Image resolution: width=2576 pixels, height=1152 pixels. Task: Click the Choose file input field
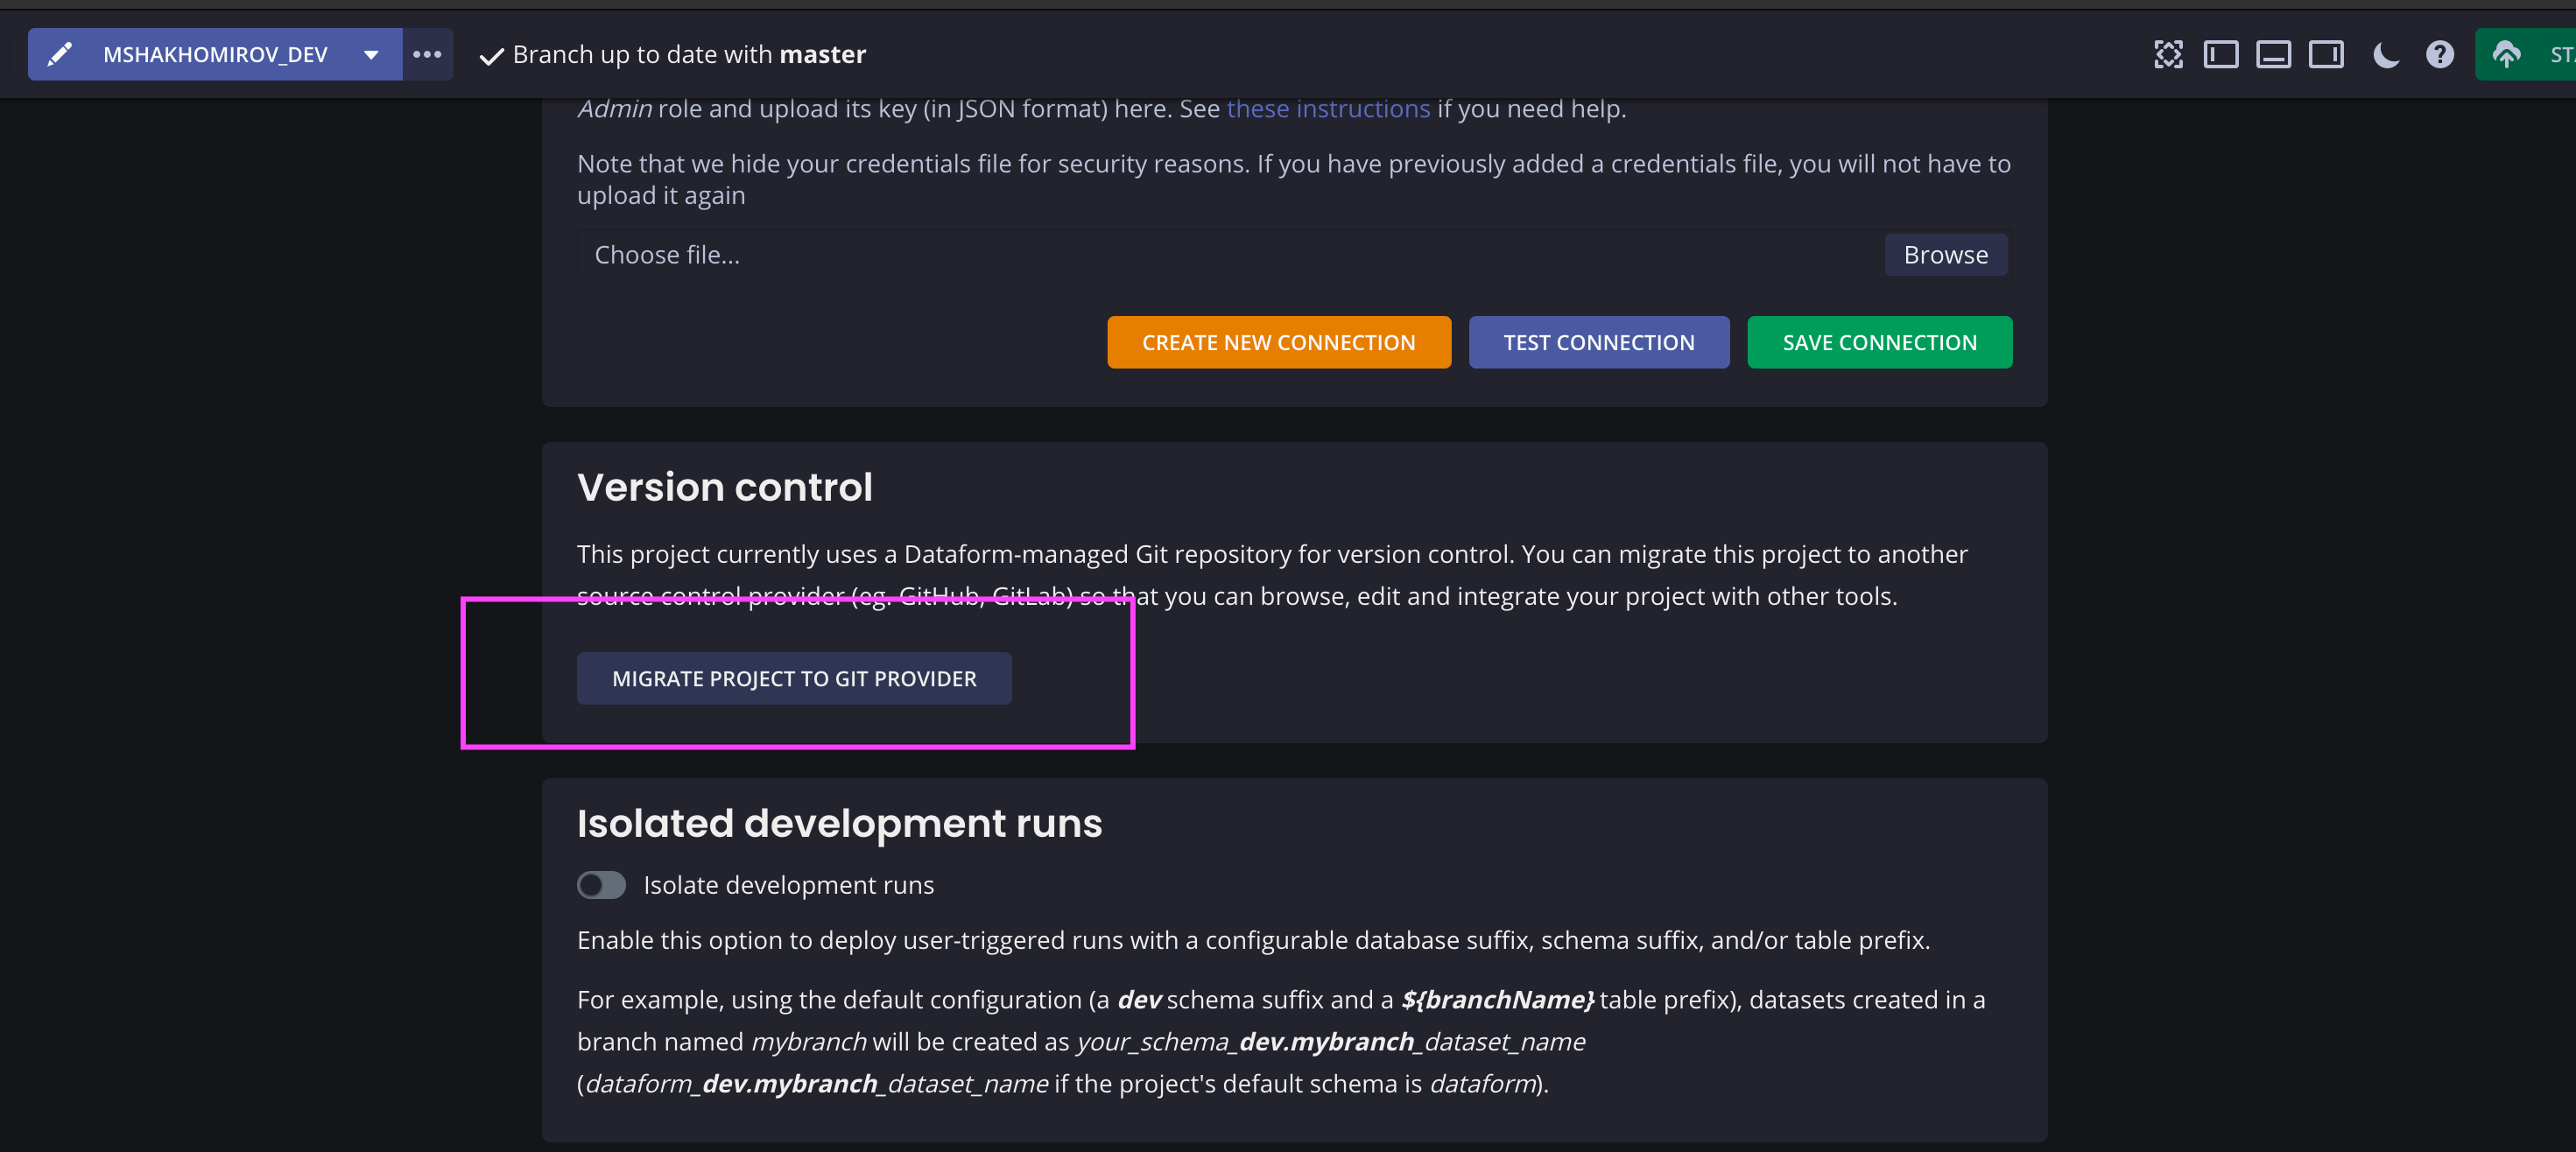(1229, 255)
